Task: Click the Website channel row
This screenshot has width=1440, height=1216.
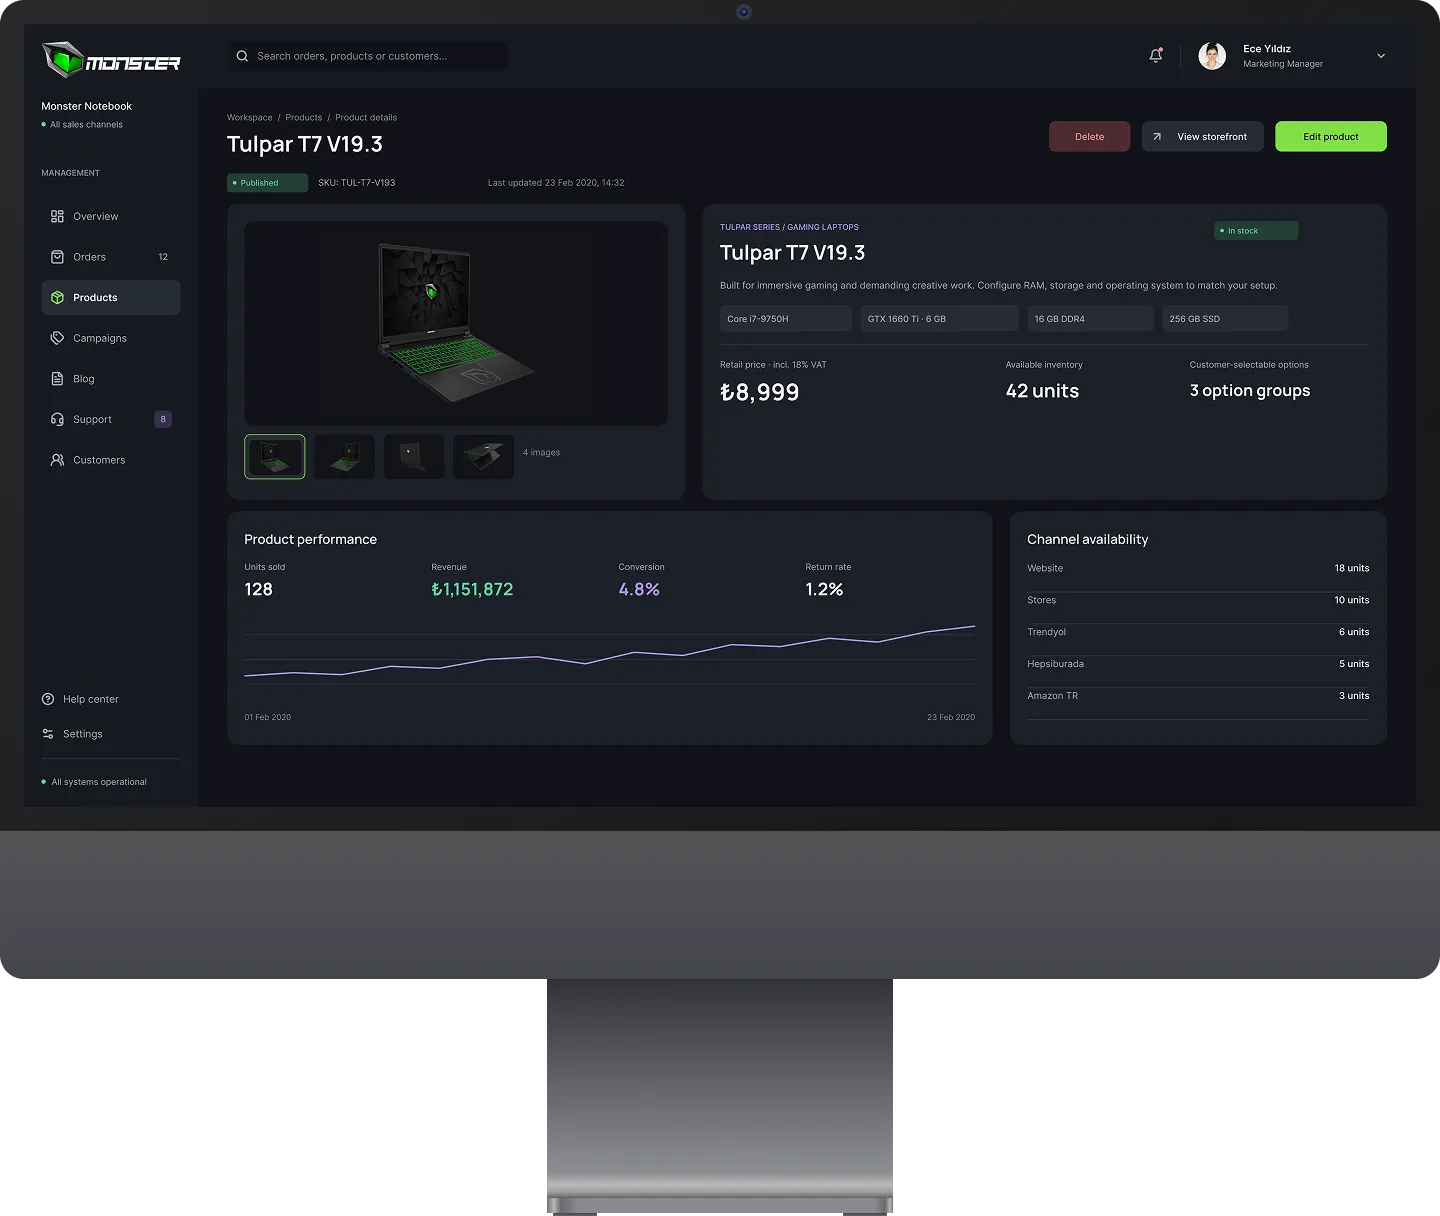Action: pos(1198,568)
